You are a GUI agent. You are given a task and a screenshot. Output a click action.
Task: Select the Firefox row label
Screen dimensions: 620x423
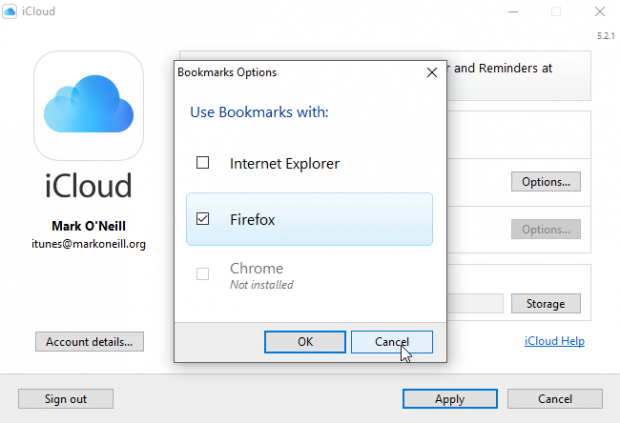coord(251,219)
